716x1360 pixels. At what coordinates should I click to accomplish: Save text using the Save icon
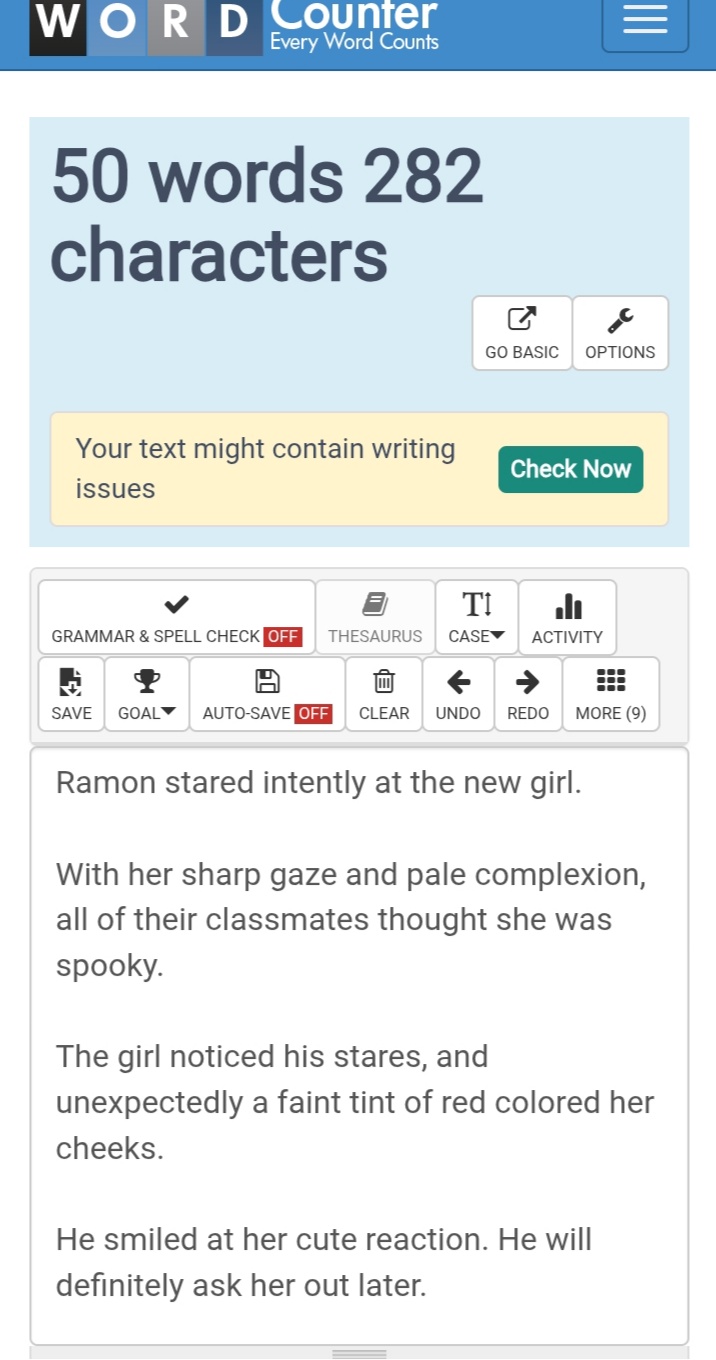coord(71,682)
